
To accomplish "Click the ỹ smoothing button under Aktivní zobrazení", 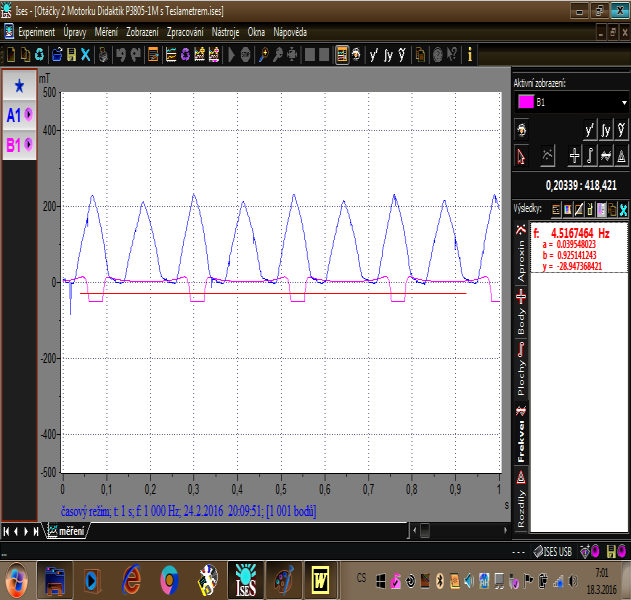I will click(x=621, y=130).
